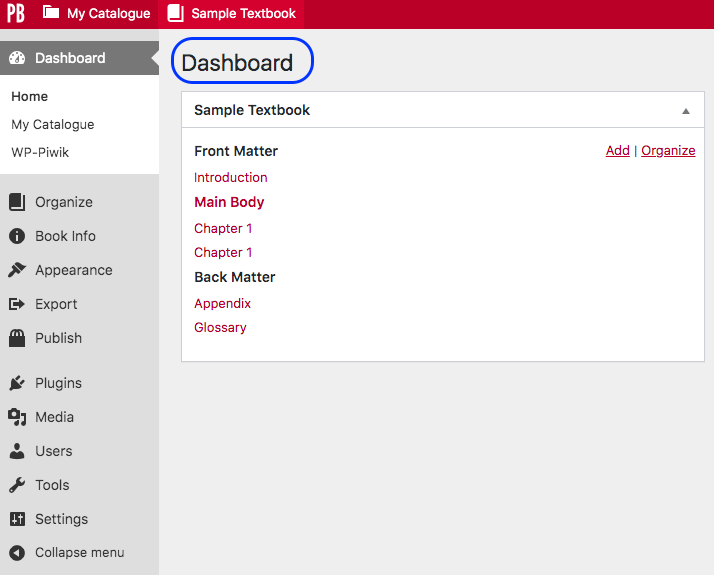714x575 pixels.
Task: Open the Plugins menu label
Action: (x=58, y=383)
